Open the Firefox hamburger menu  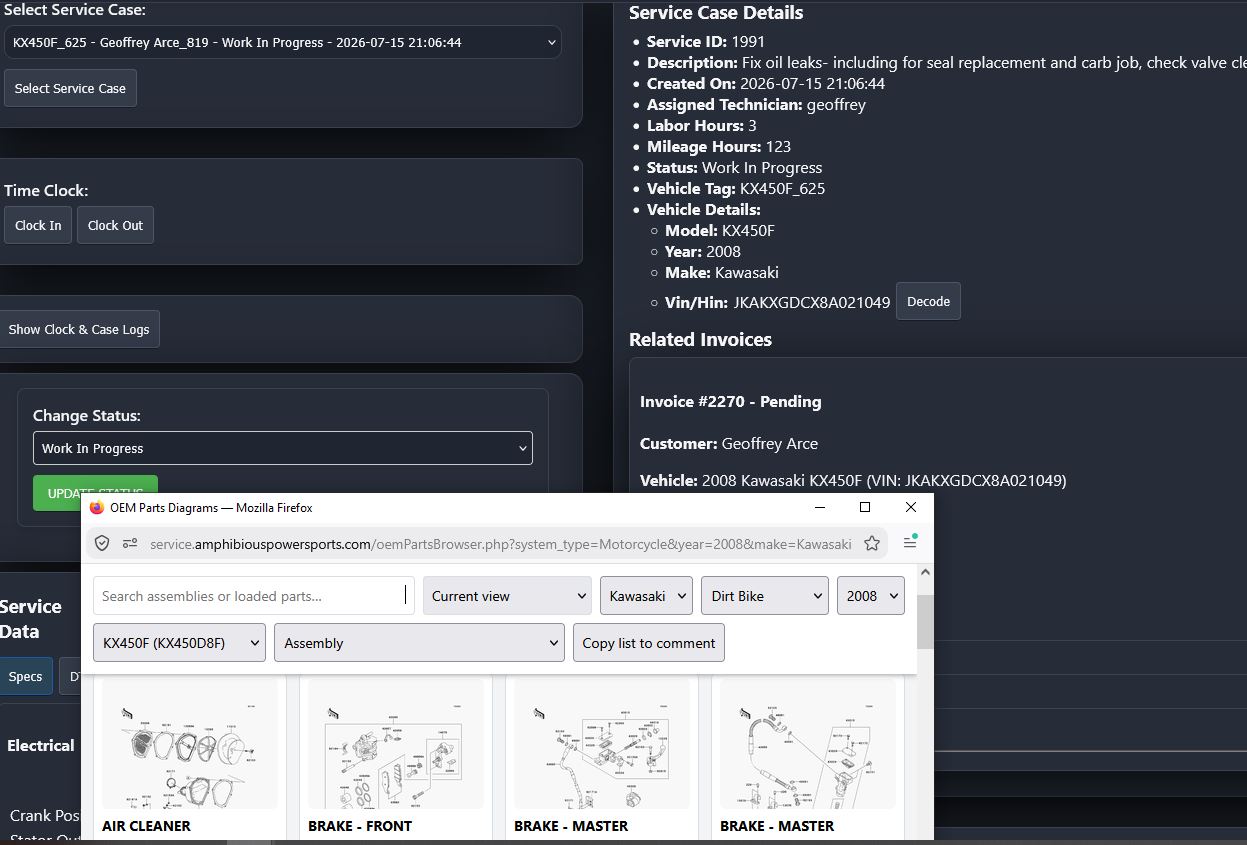coord(910,542)
